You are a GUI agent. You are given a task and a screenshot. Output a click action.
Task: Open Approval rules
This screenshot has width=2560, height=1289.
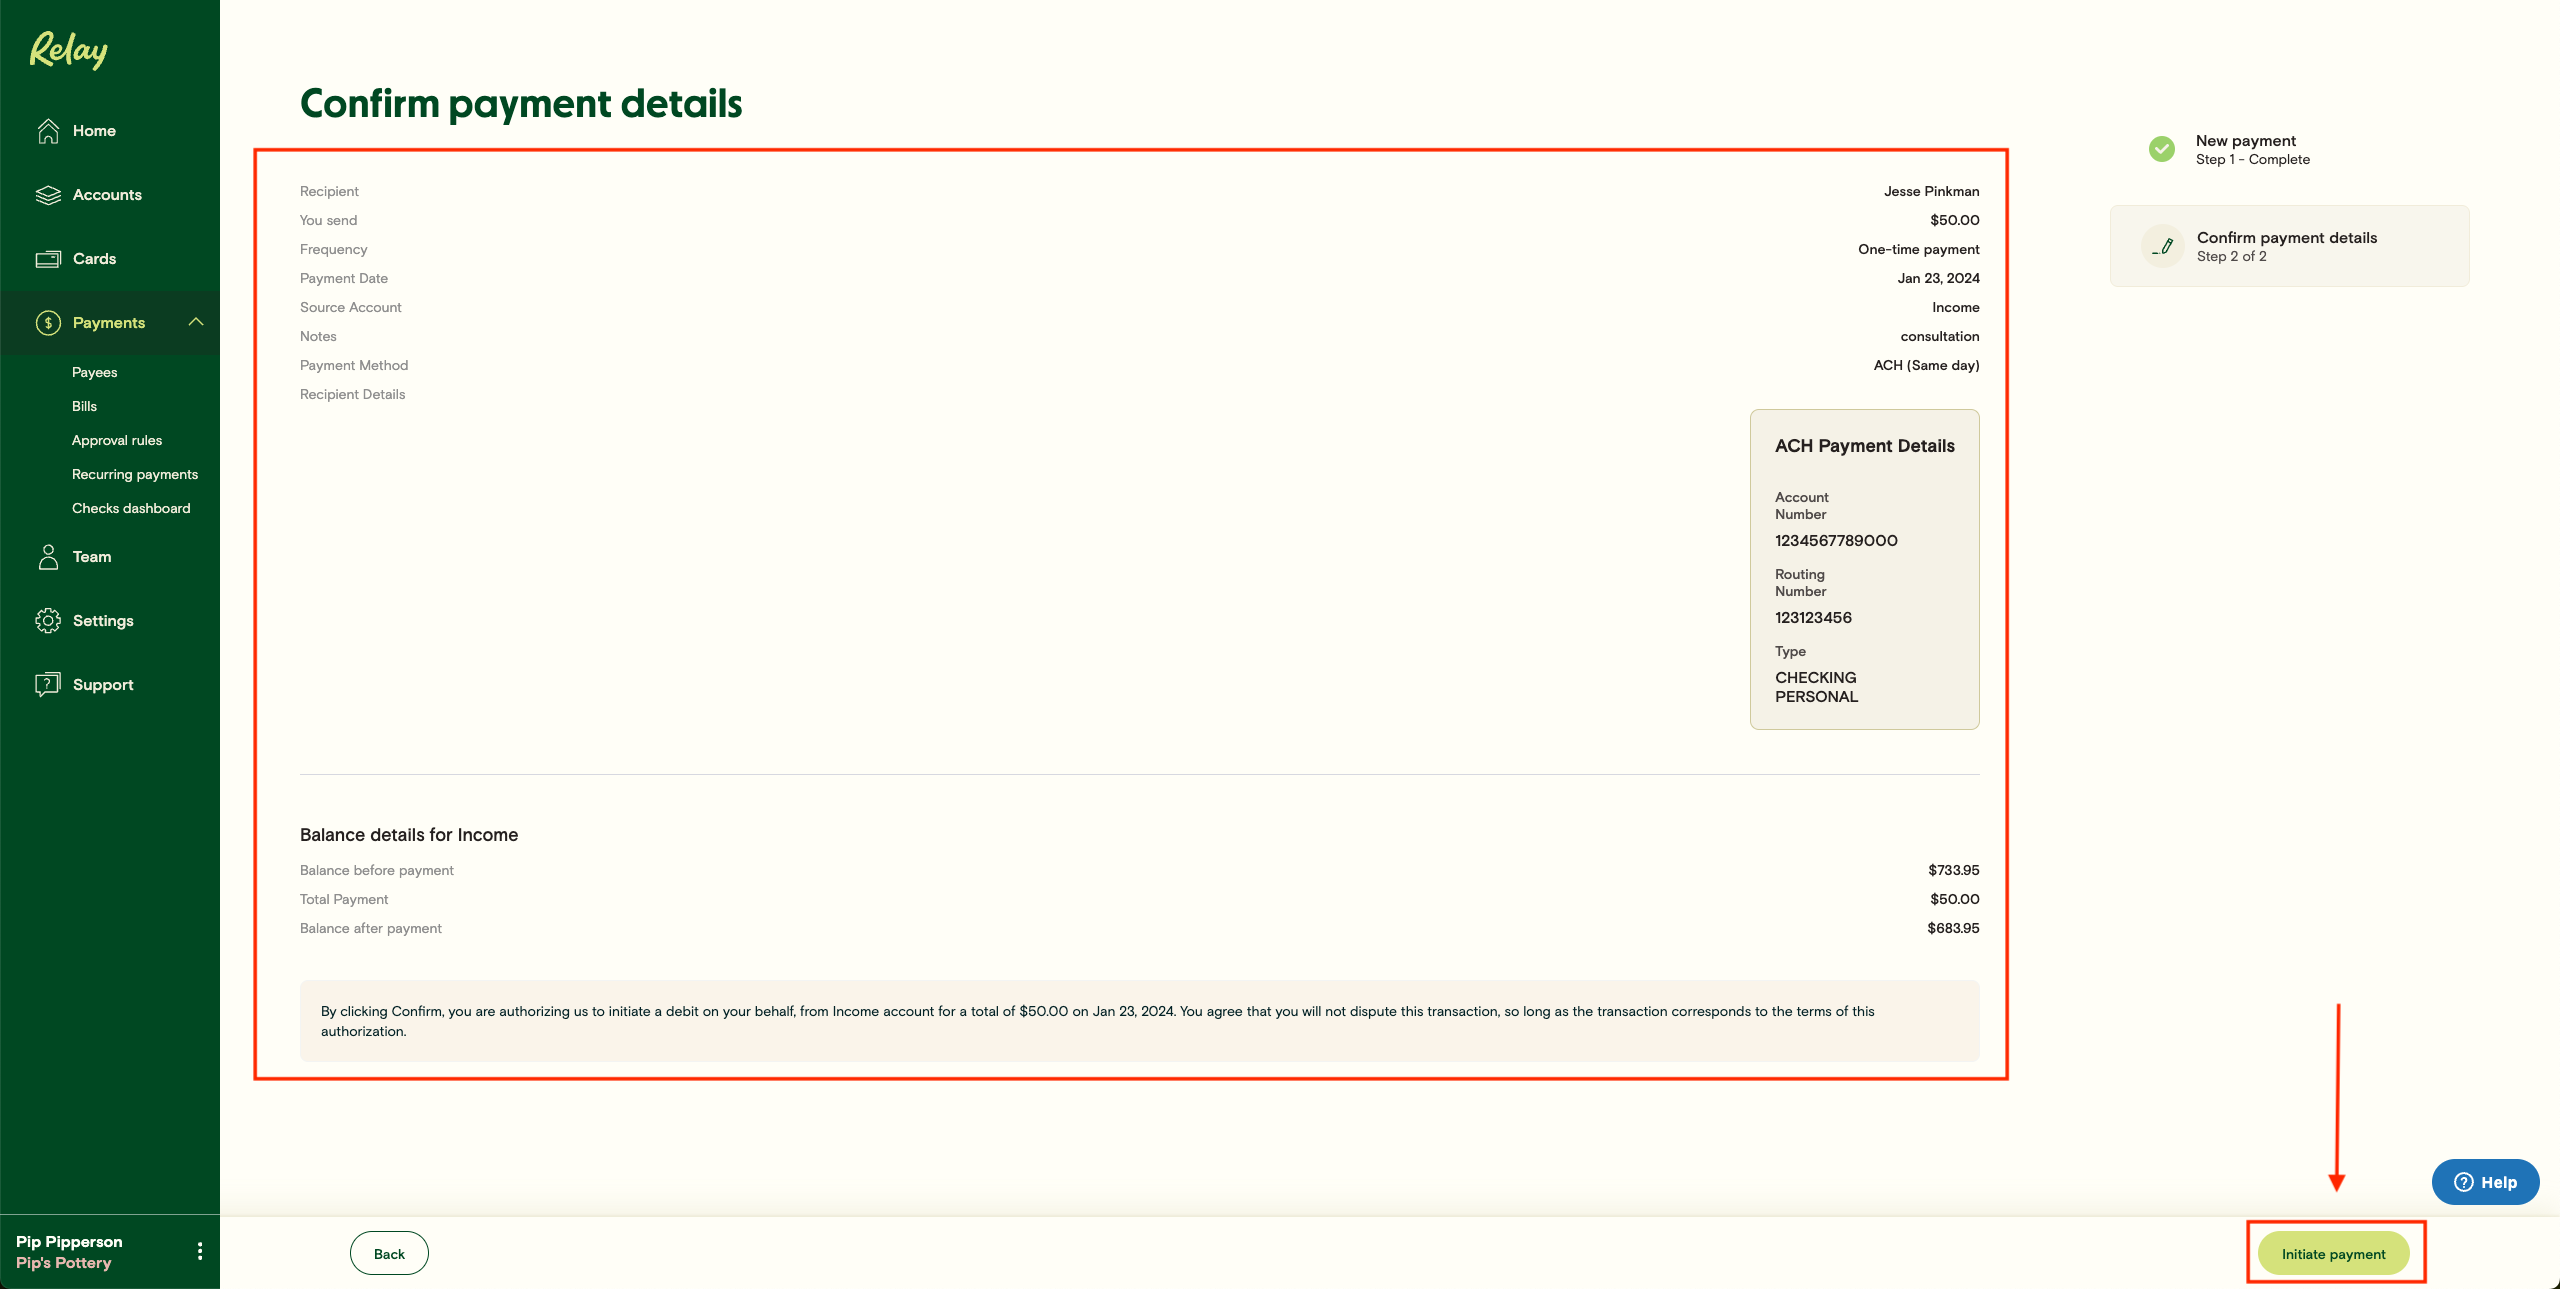point(116,439)
